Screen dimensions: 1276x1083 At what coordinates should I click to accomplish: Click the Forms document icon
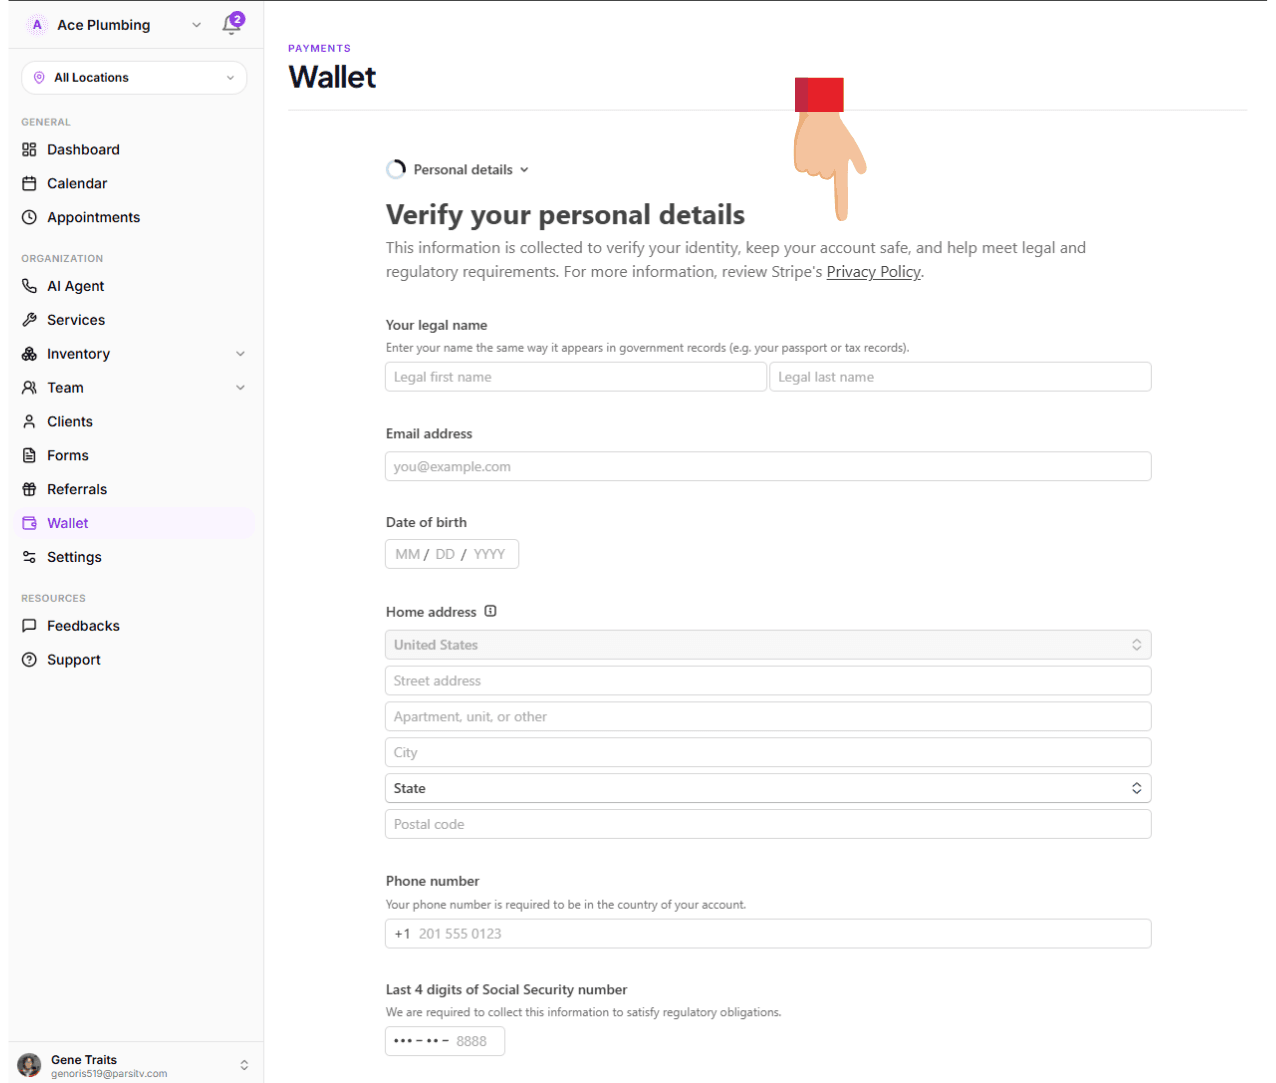pos(30,455)
